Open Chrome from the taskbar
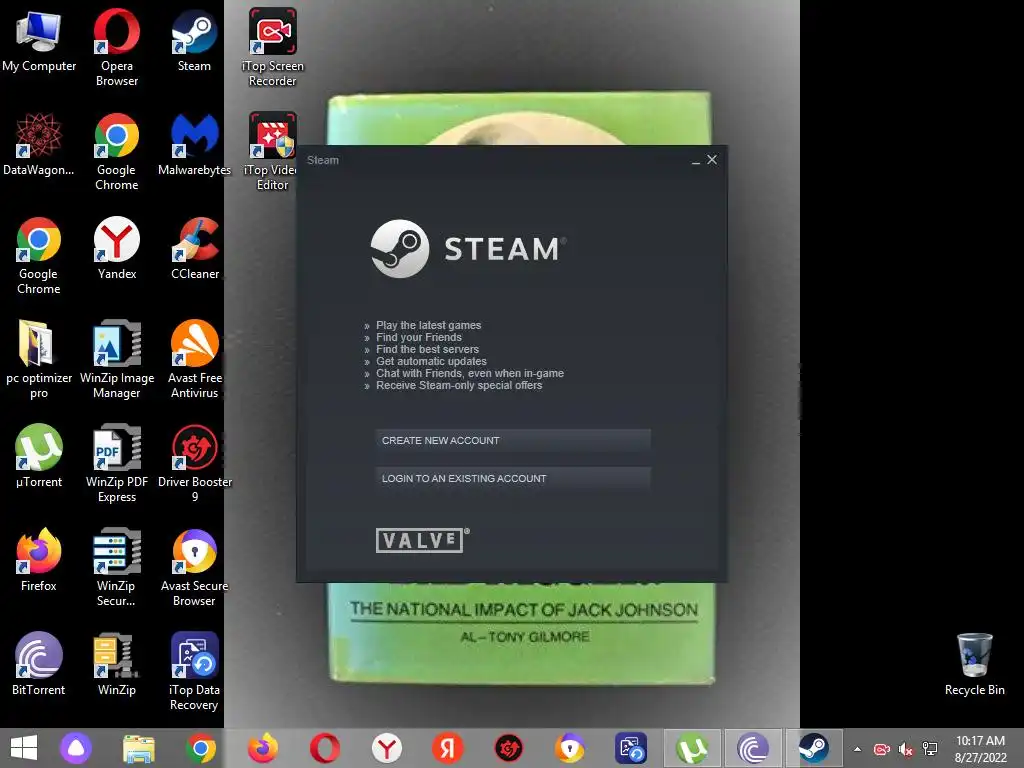The height and width of the screenshot is (768, 1024). pyautogui.click(x=201, y=748)
